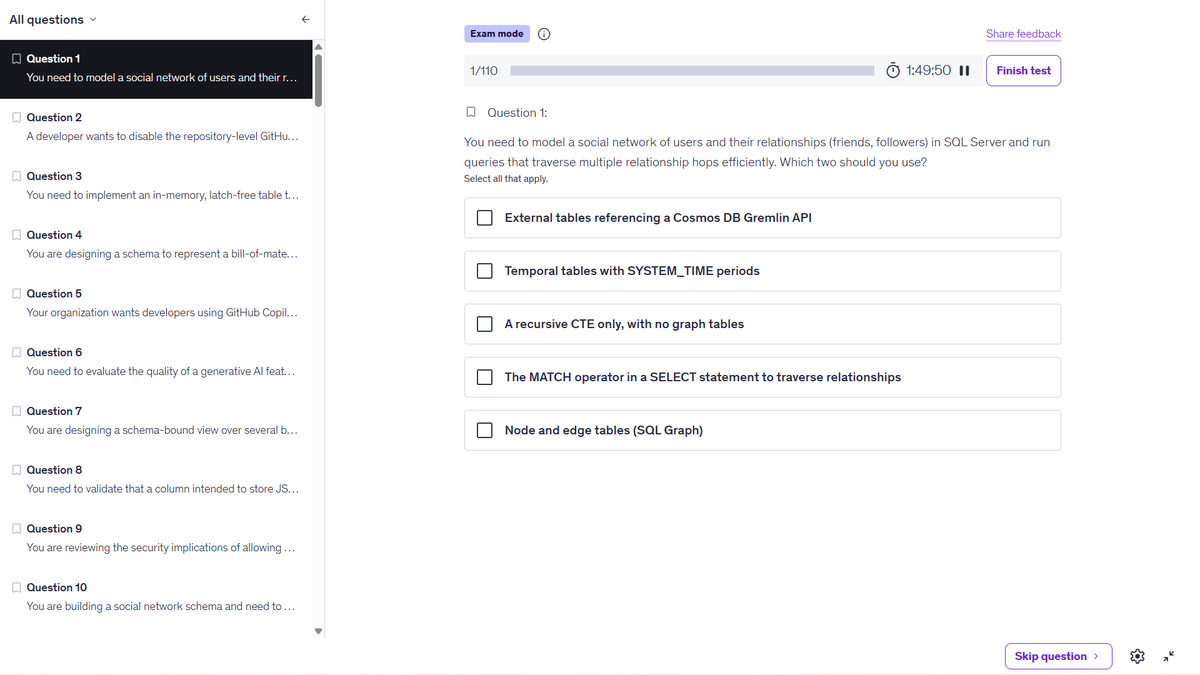Toggle the bookmark flag for Question 6

tap(16, 352)
